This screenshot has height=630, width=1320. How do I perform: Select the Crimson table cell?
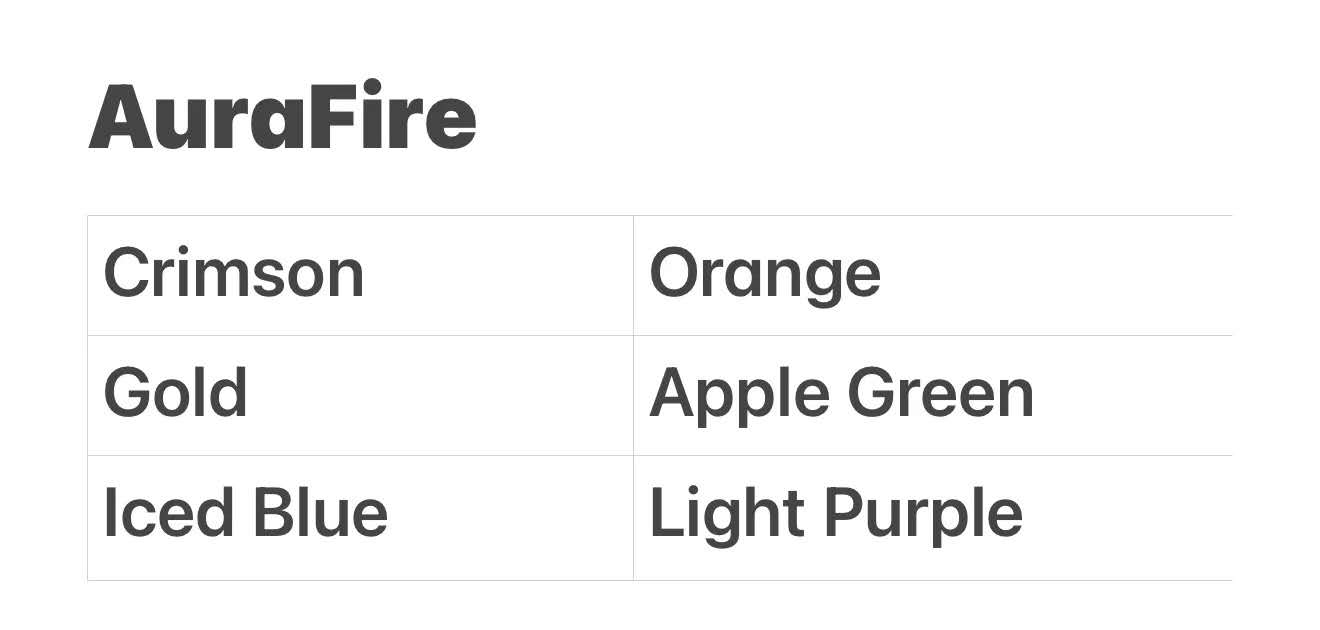(234, 274)
